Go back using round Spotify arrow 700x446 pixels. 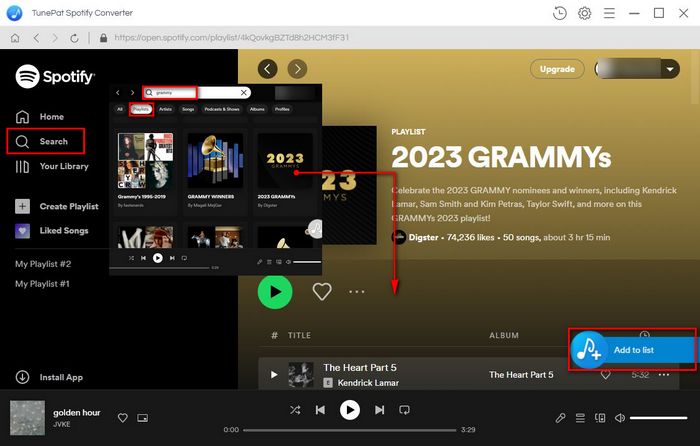point(267,69)
